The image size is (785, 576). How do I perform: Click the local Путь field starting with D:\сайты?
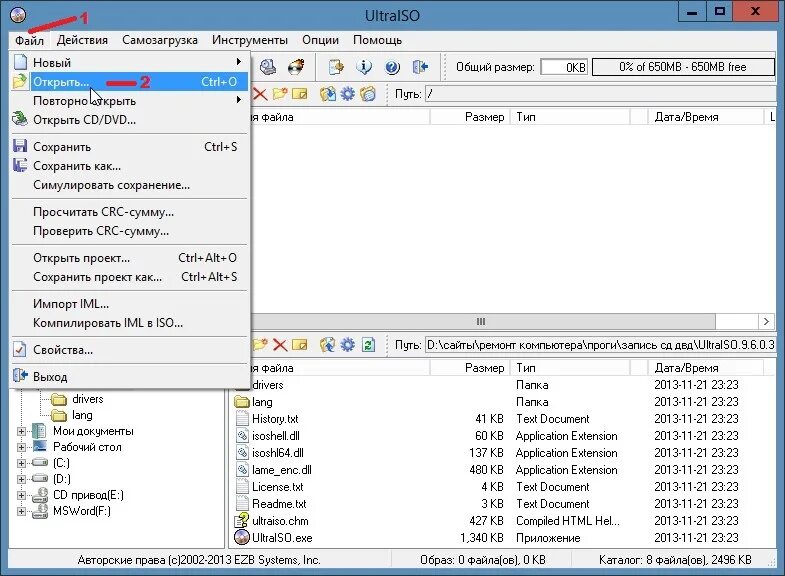coord(600,345)
